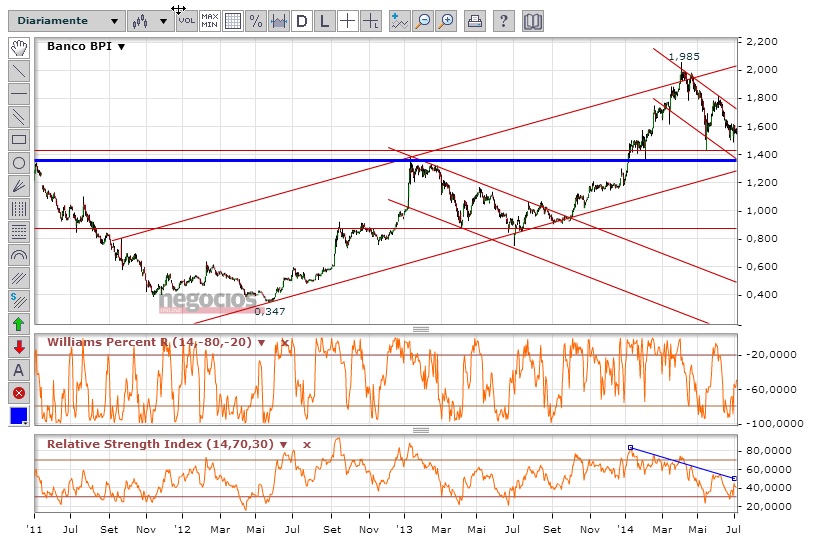Select the fan lines tool
Screen dimensions: 819x545
click(19, 186)
